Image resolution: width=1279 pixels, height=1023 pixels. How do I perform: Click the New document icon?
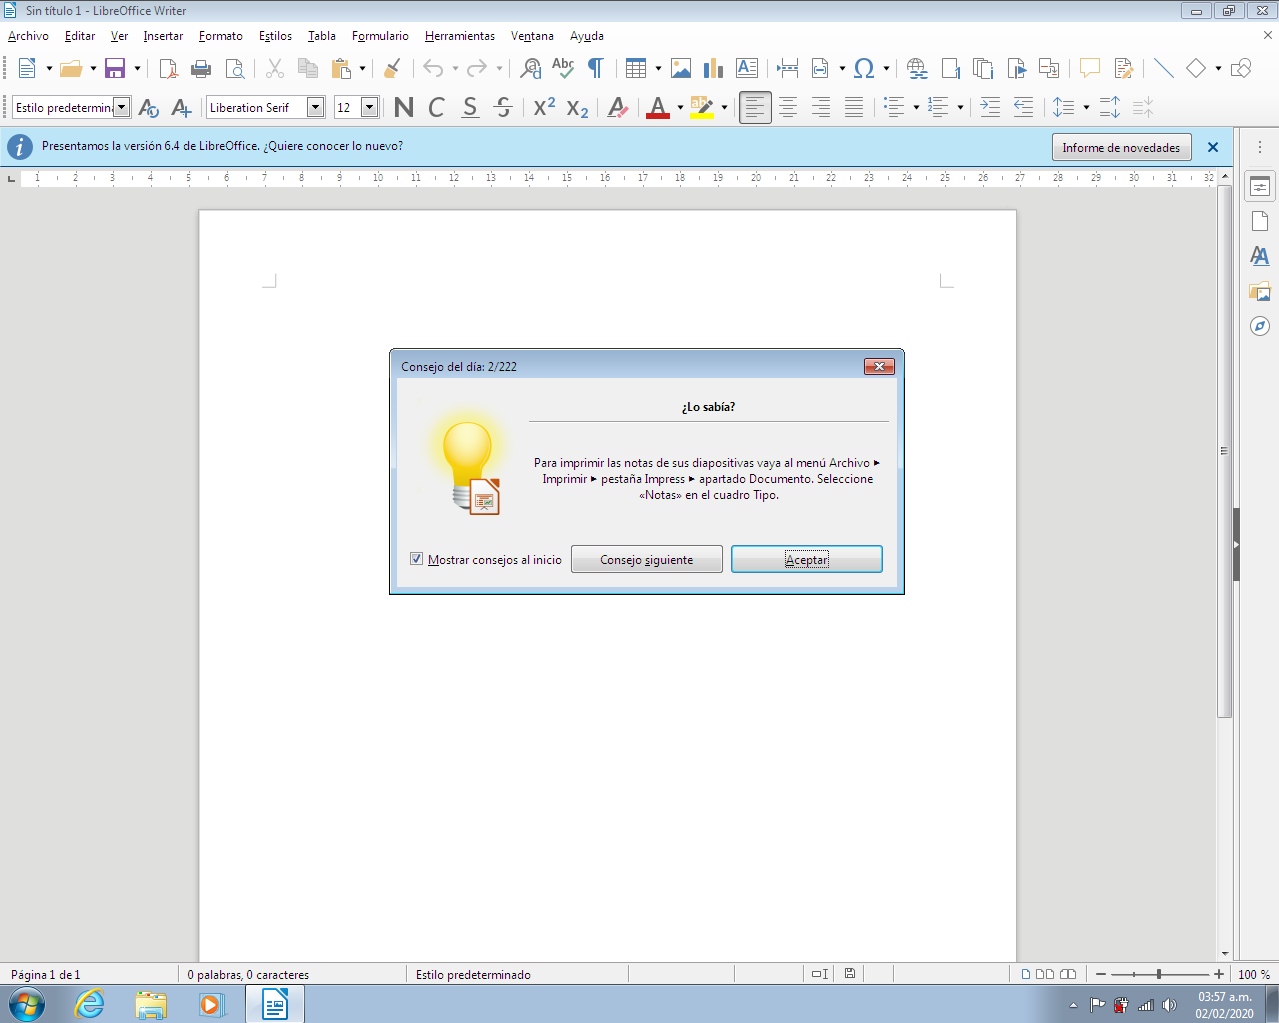point(27,68)
